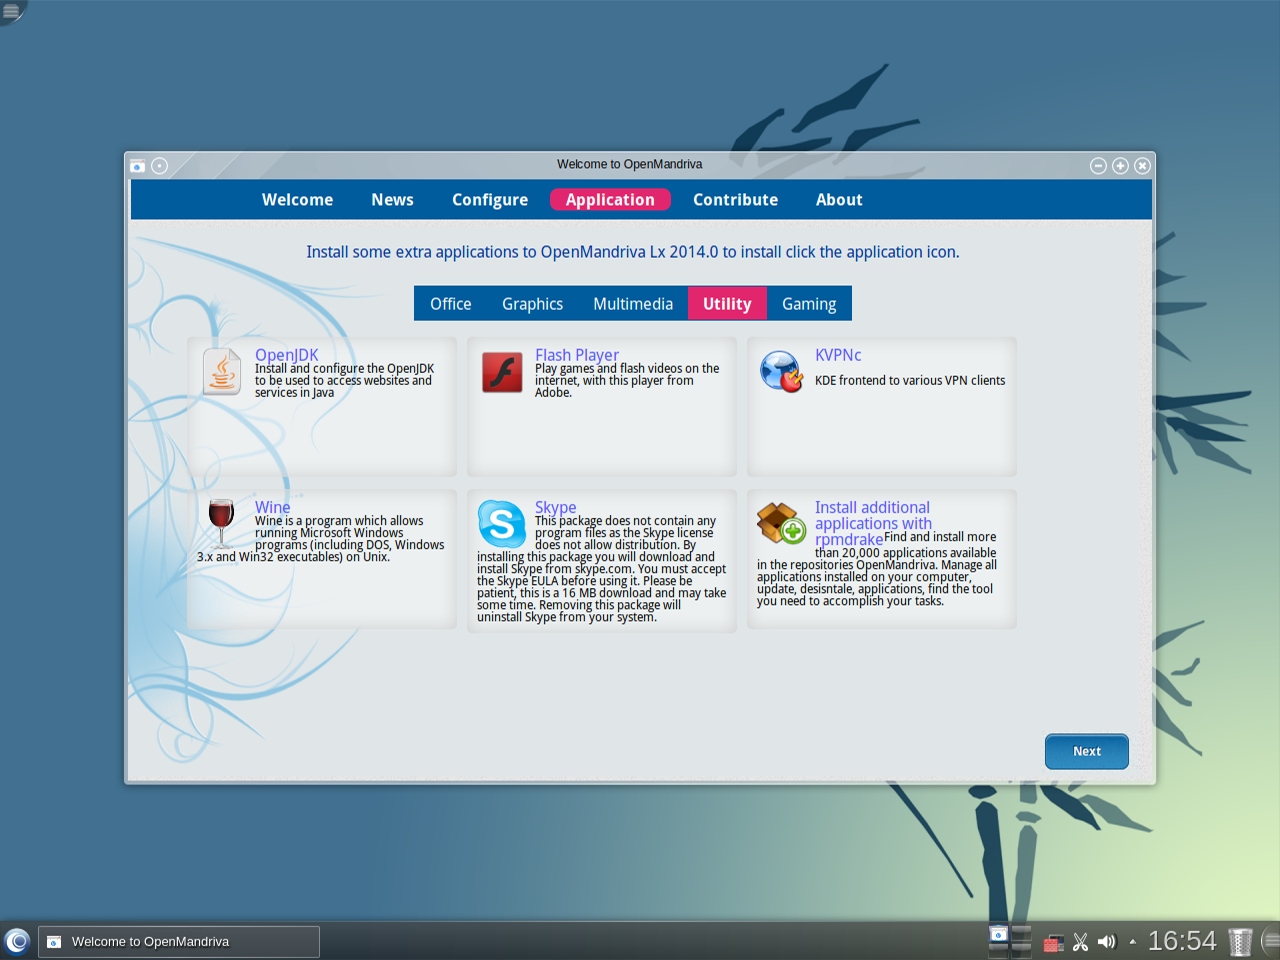Click the rpmdrake package box icon
This screenshot has width=1280, height=960.
[781, 523]
